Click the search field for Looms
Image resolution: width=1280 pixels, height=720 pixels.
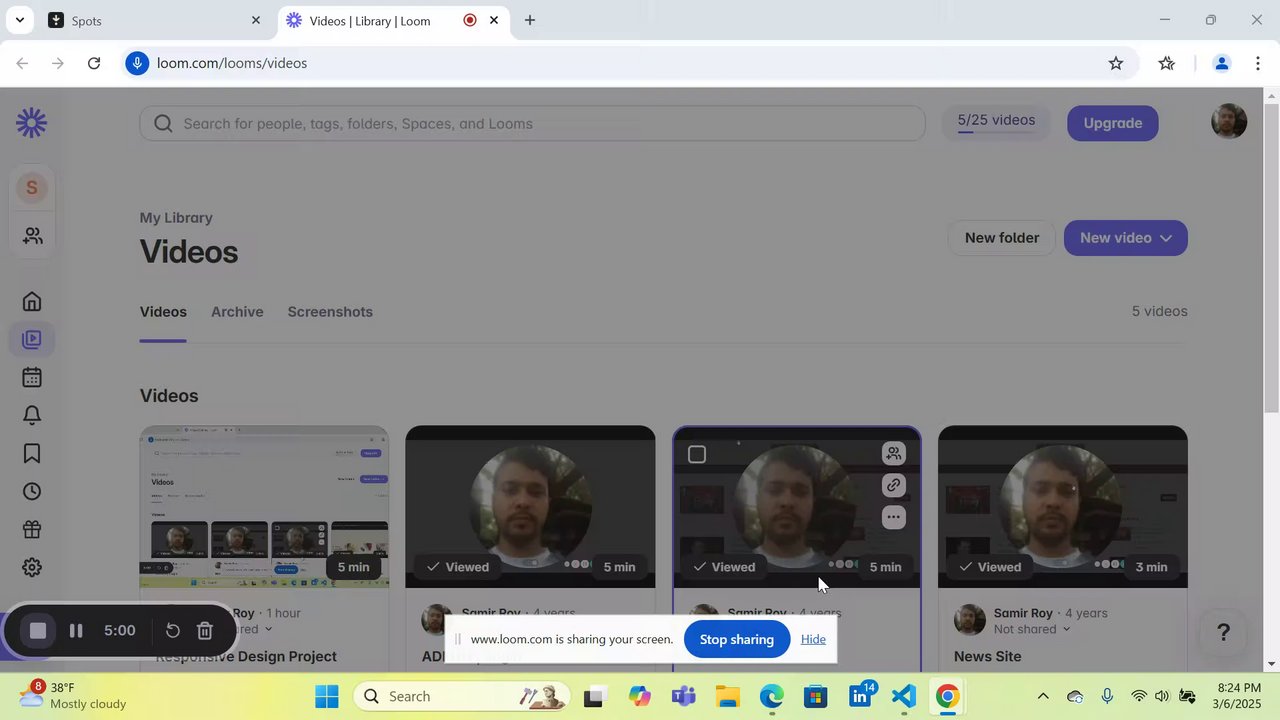click(x=532, y=124)
